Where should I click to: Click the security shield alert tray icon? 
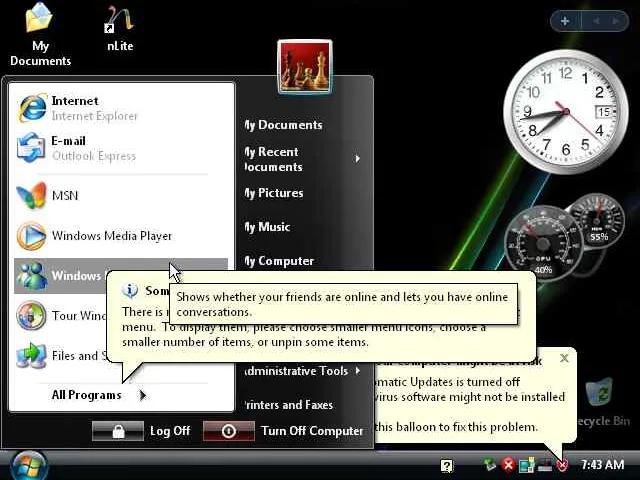563,464
